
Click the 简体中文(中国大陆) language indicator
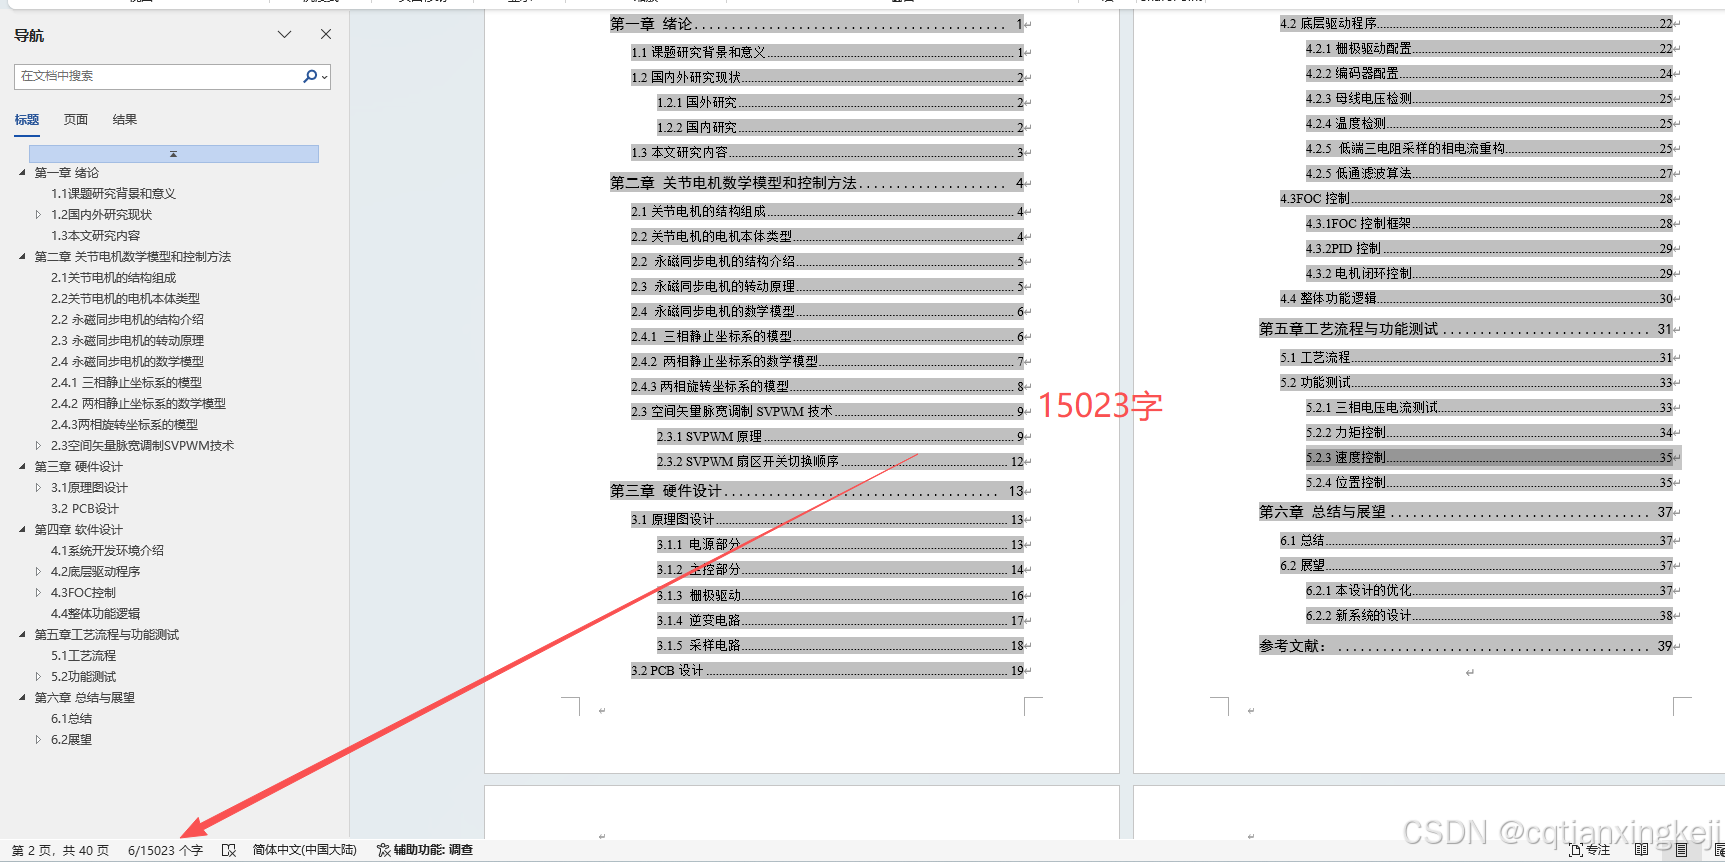[304, 850]
